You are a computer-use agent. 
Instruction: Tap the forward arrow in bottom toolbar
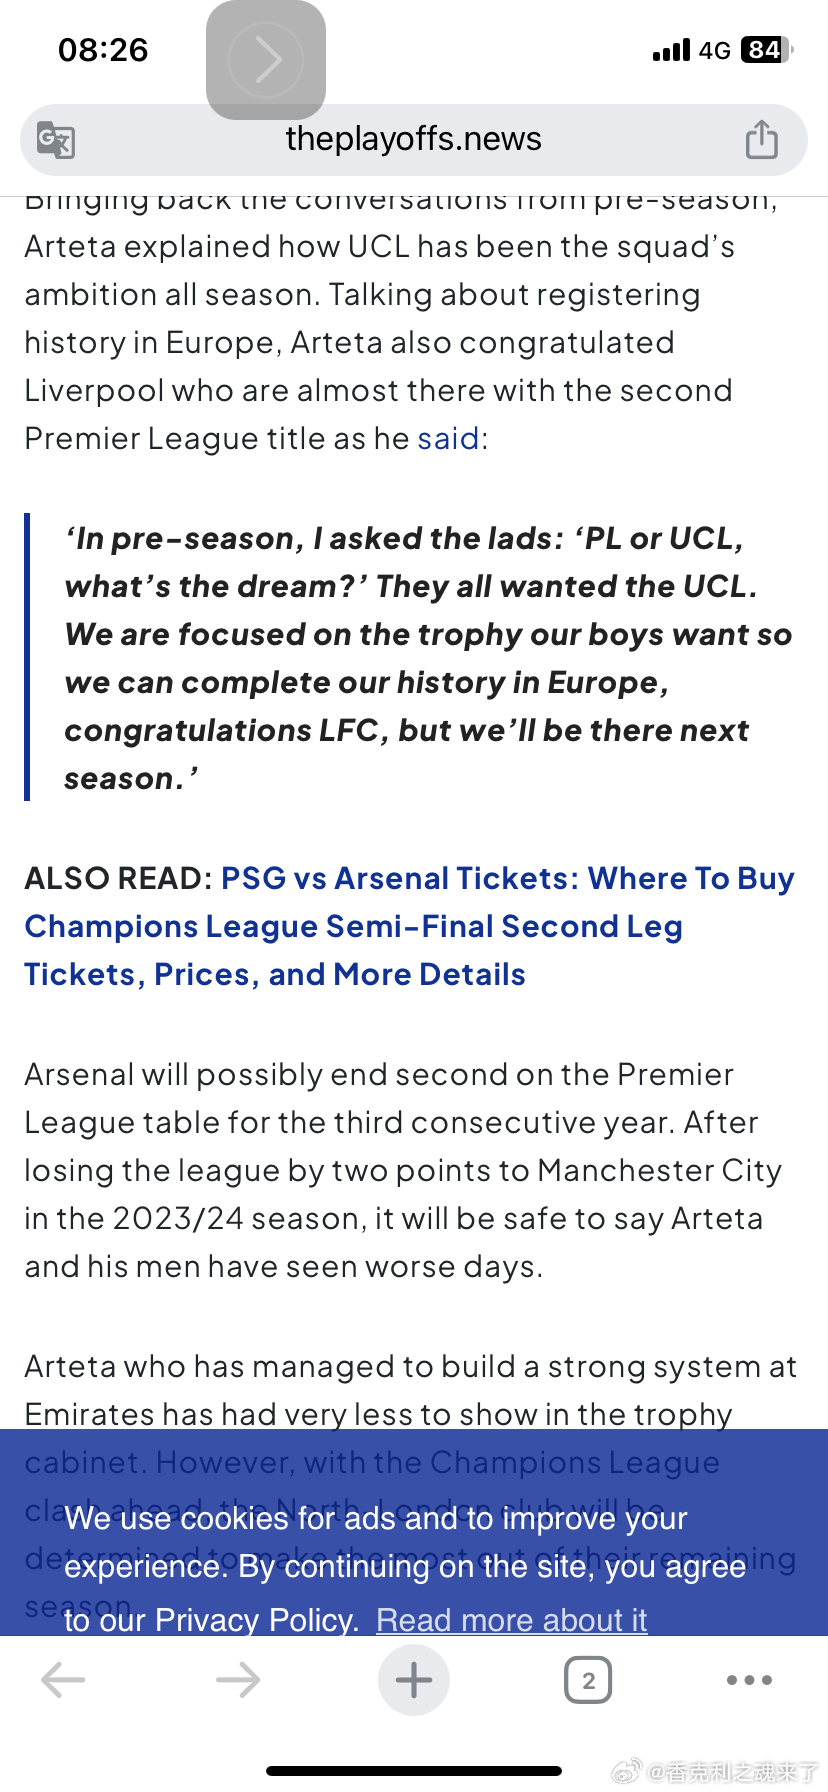click(x=238, y=1680)
